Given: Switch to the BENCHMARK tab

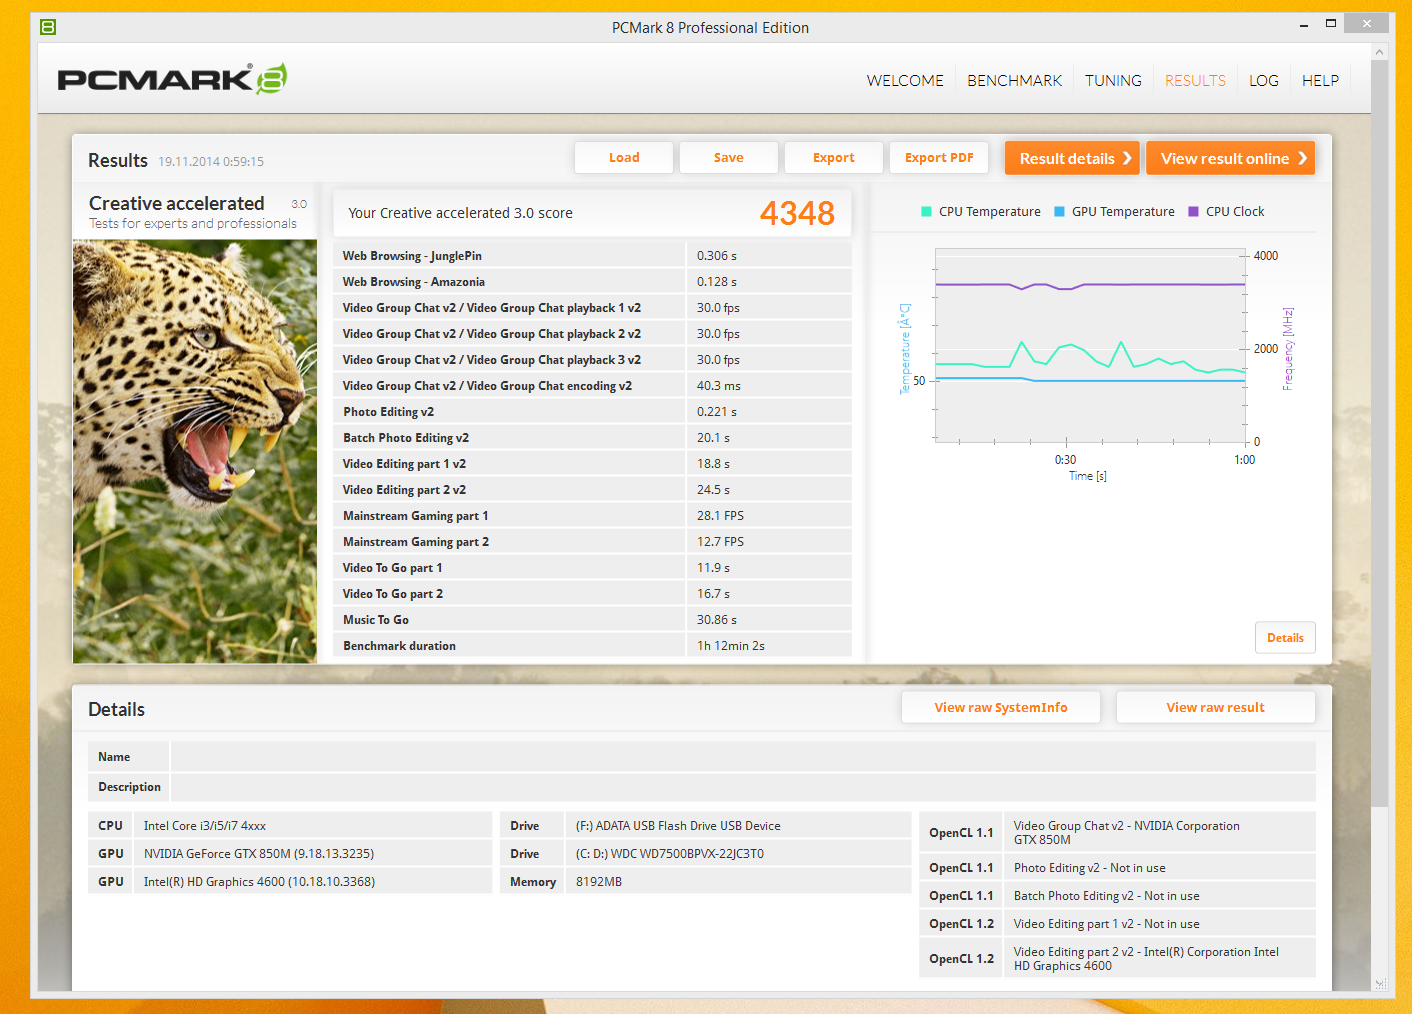Looking at the screenshot, I should [x=1014, y=81].
